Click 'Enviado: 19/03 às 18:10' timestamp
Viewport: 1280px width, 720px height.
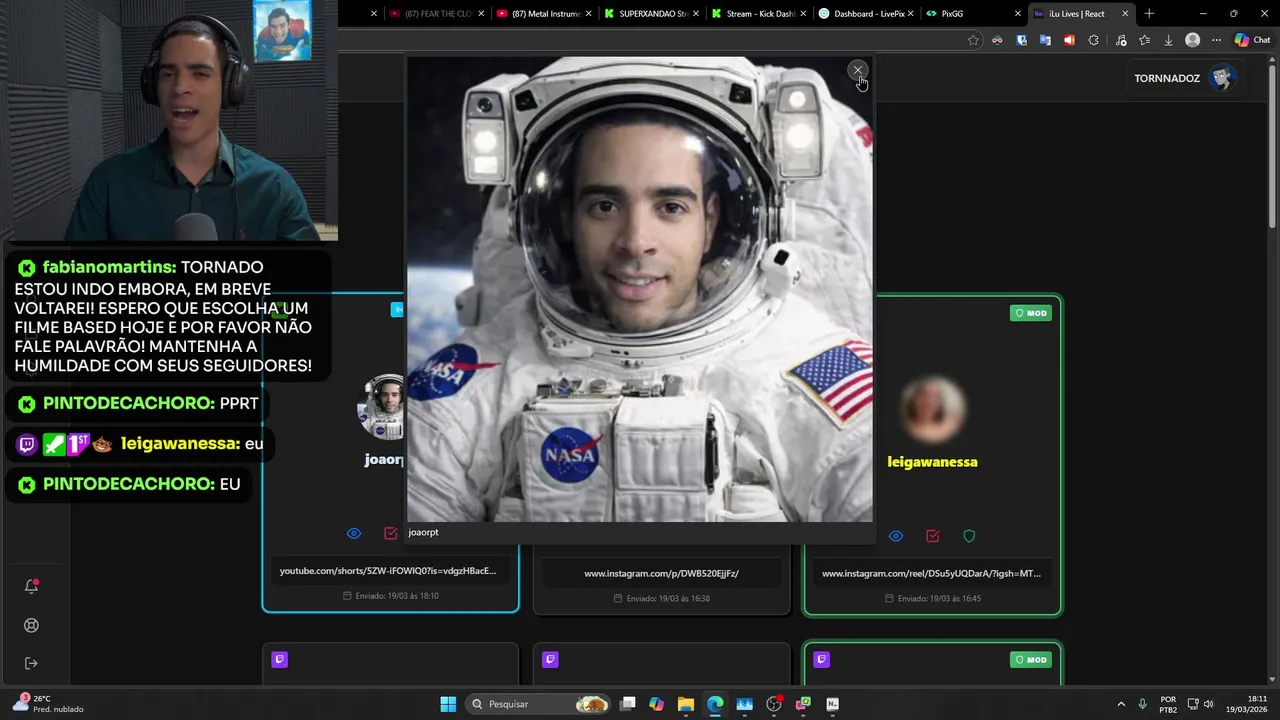point(390,596)
